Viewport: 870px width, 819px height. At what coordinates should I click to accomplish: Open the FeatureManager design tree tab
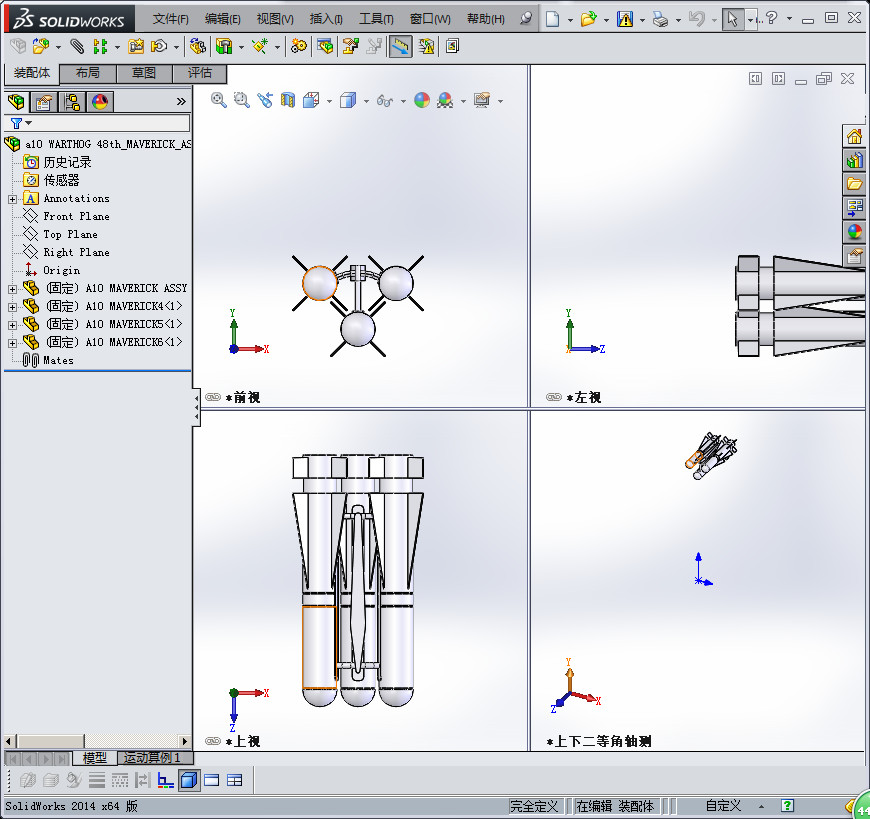coord(16,102)
